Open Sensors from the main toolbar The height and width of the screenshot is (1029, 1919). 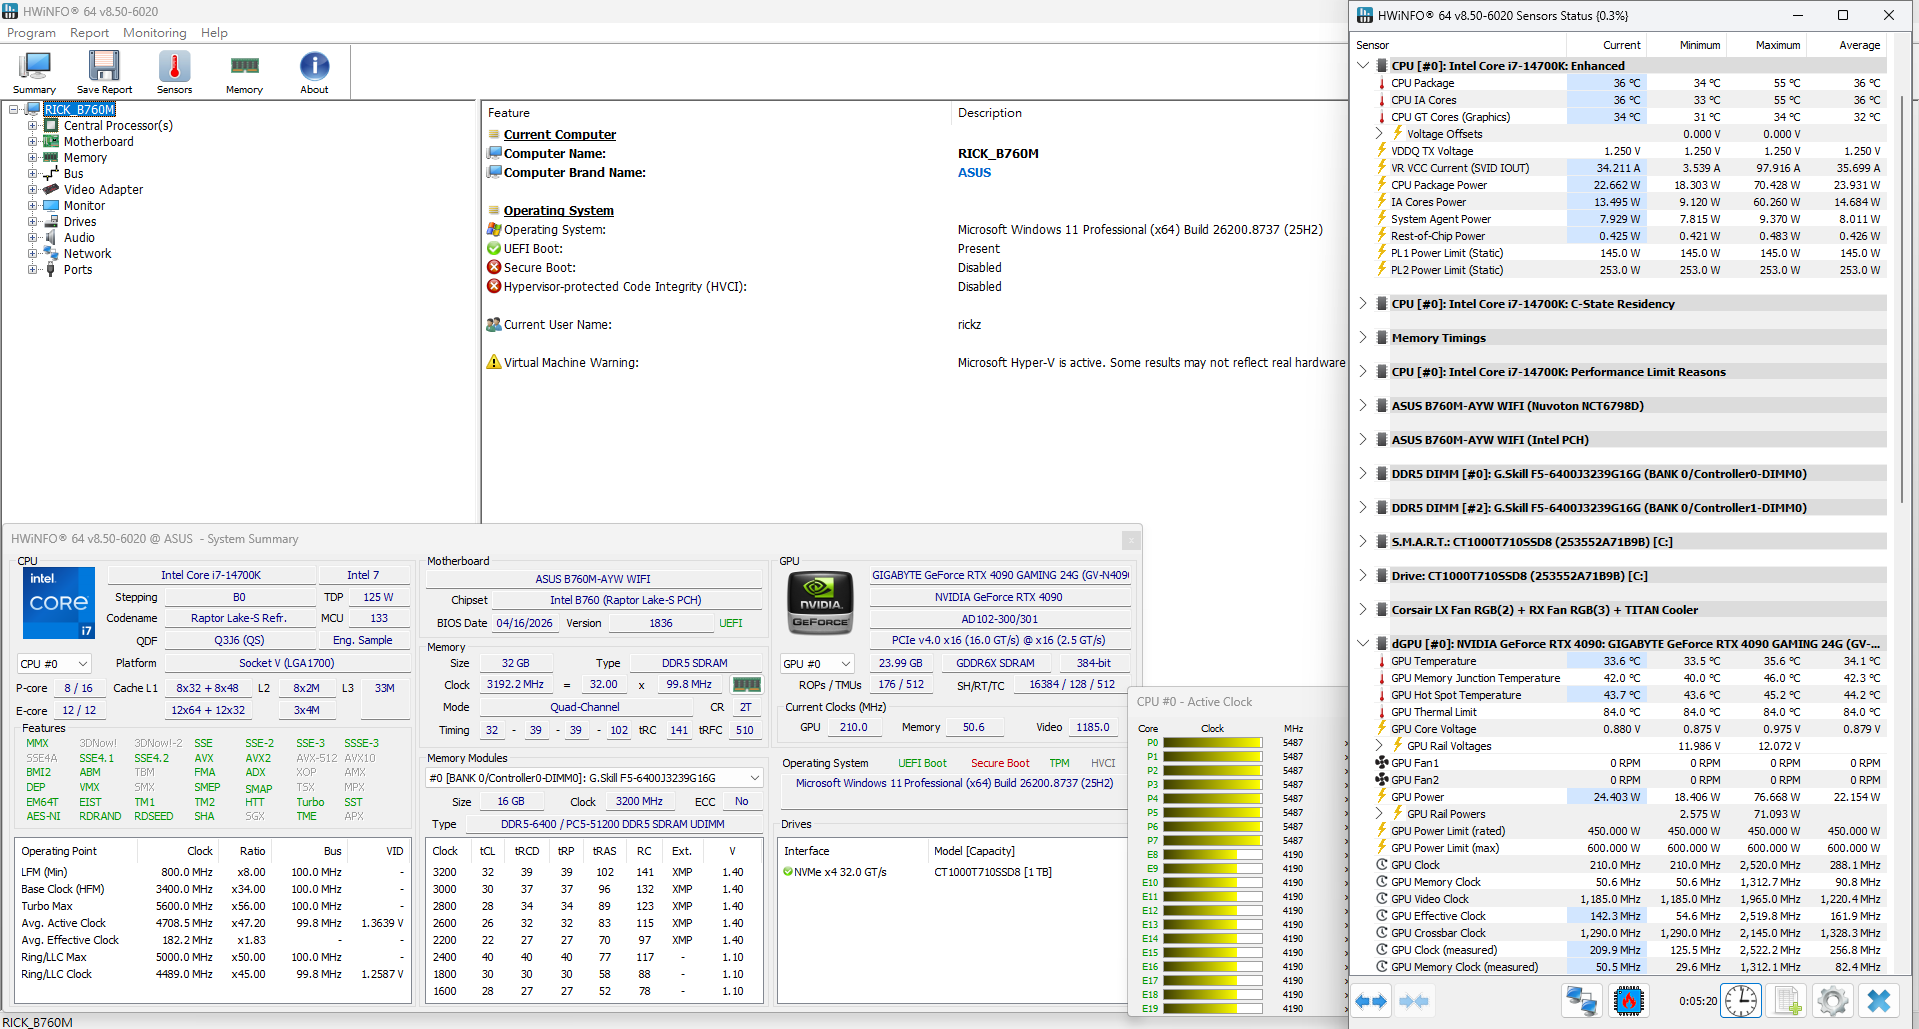174,72
